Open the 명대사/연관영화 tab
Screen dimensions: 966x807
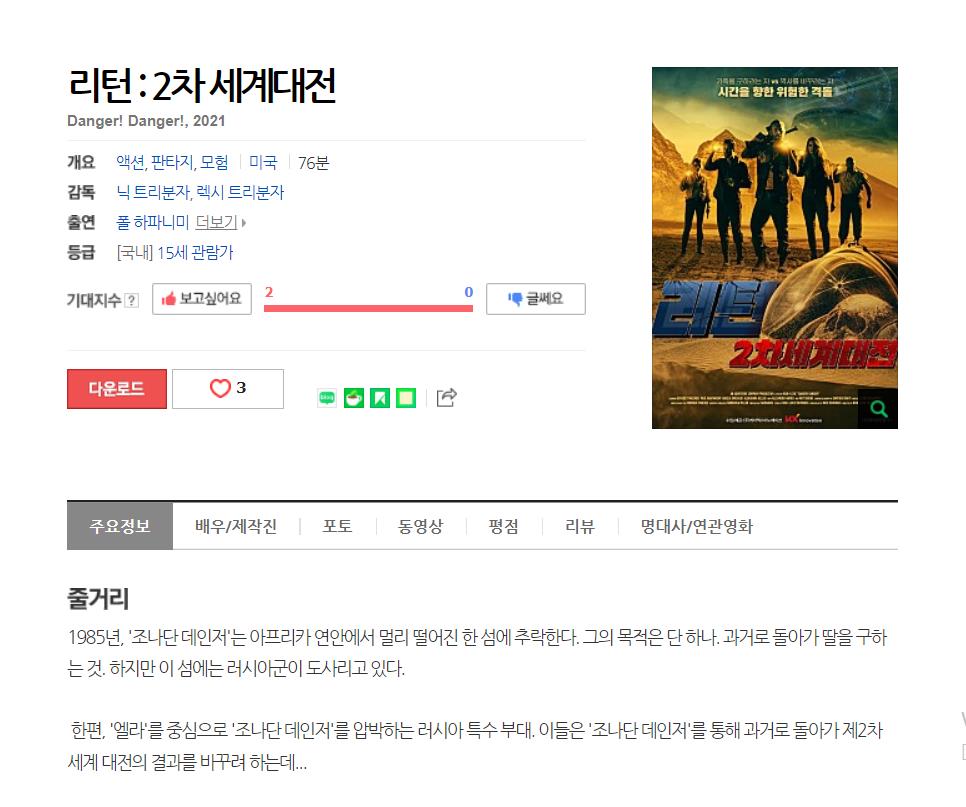click(697, 526)
